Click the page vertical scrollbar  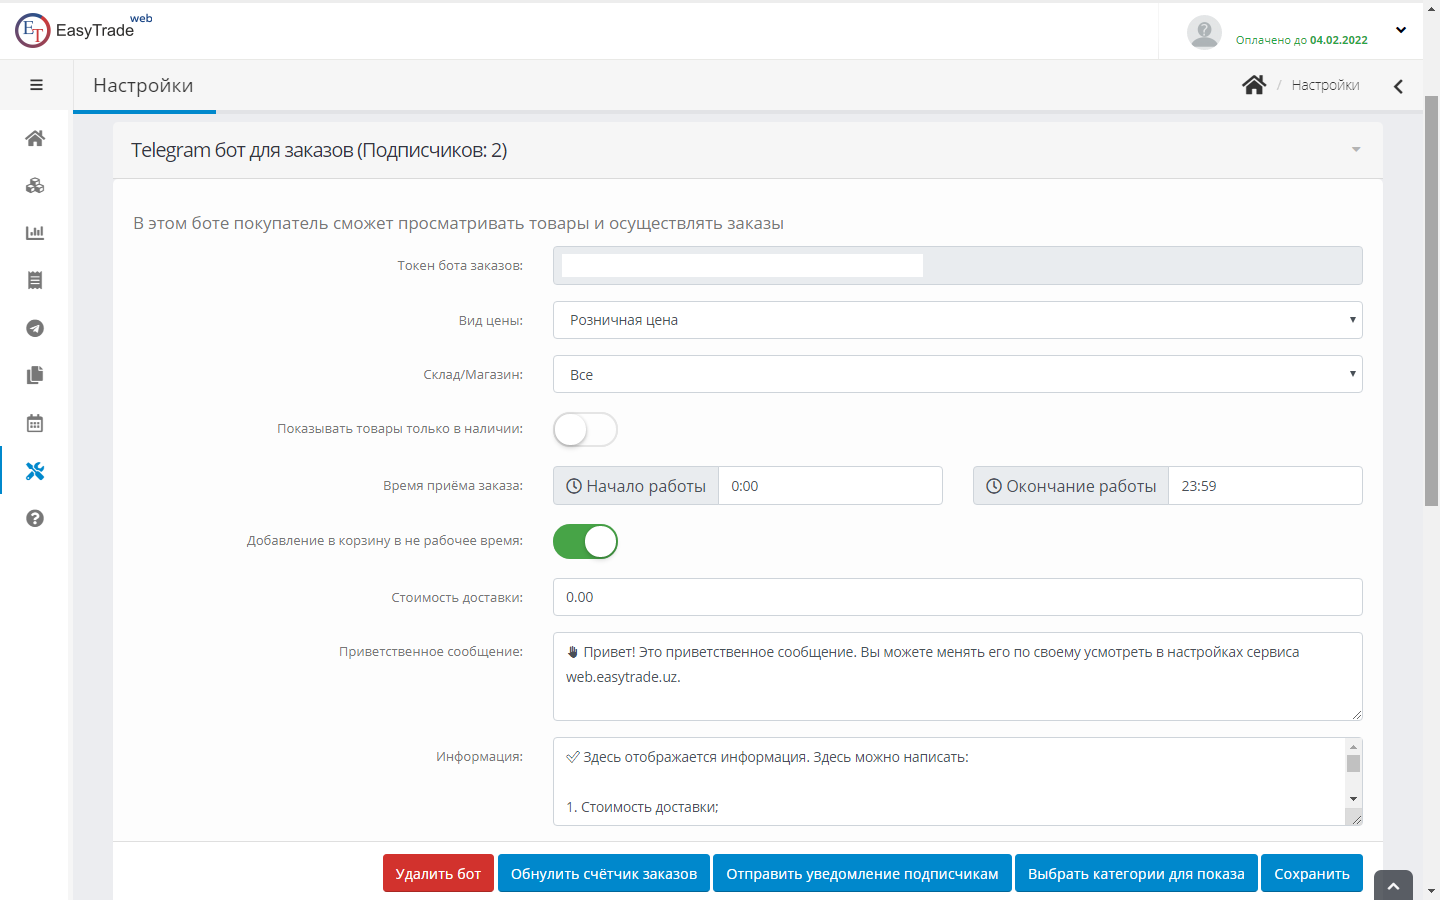1431,300
